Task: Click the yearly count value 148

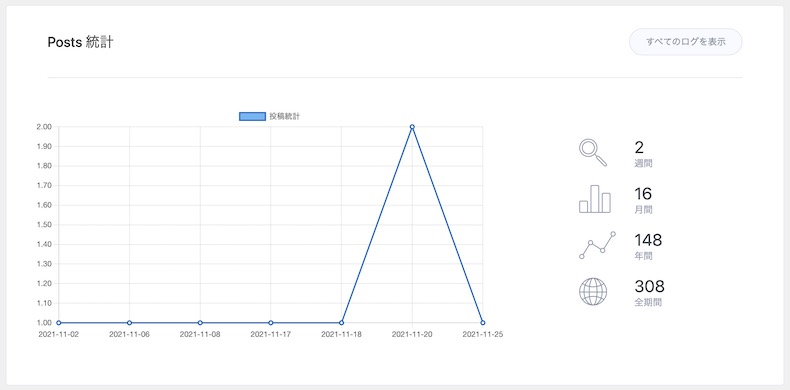Action: pyautogui.click(x=648, y=240)
